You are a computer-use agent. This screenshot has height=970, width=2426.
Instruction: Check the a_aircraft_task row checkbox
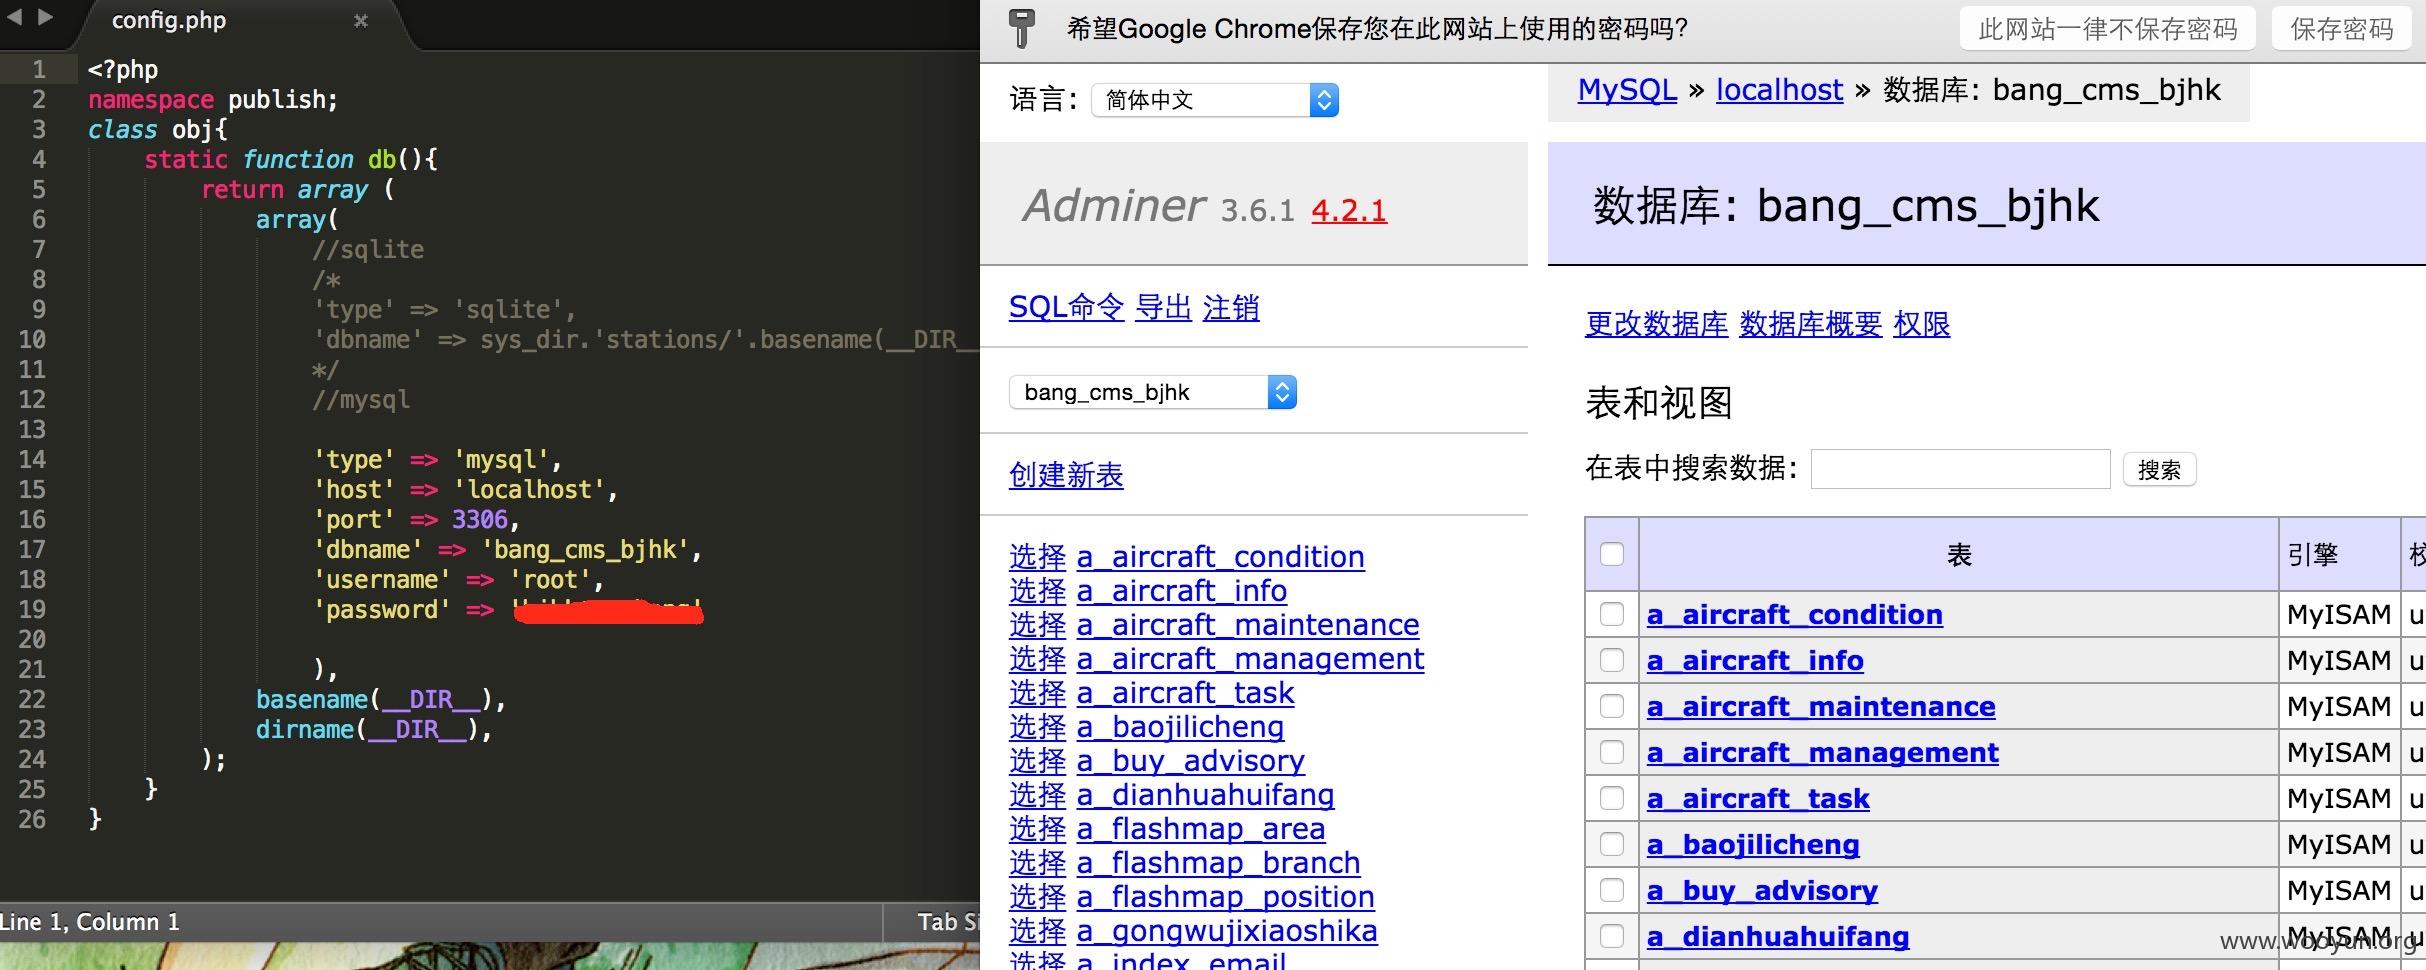tap(1612, 798)
